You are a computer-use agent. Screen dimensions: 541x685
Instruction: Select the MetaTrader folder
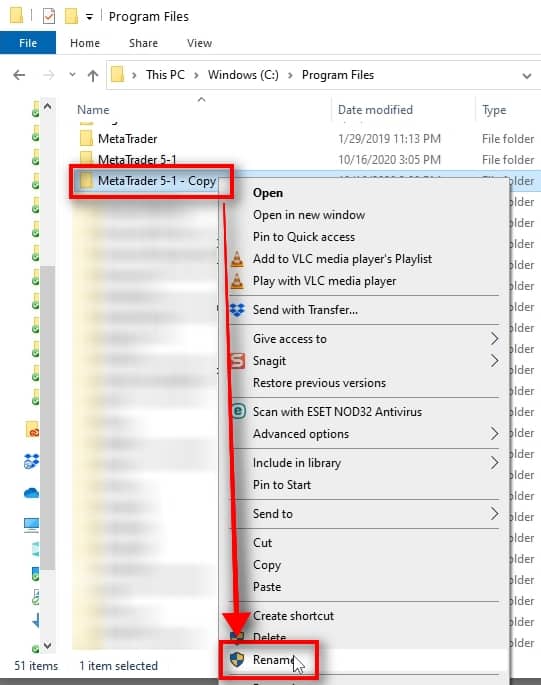coord(127,139)
